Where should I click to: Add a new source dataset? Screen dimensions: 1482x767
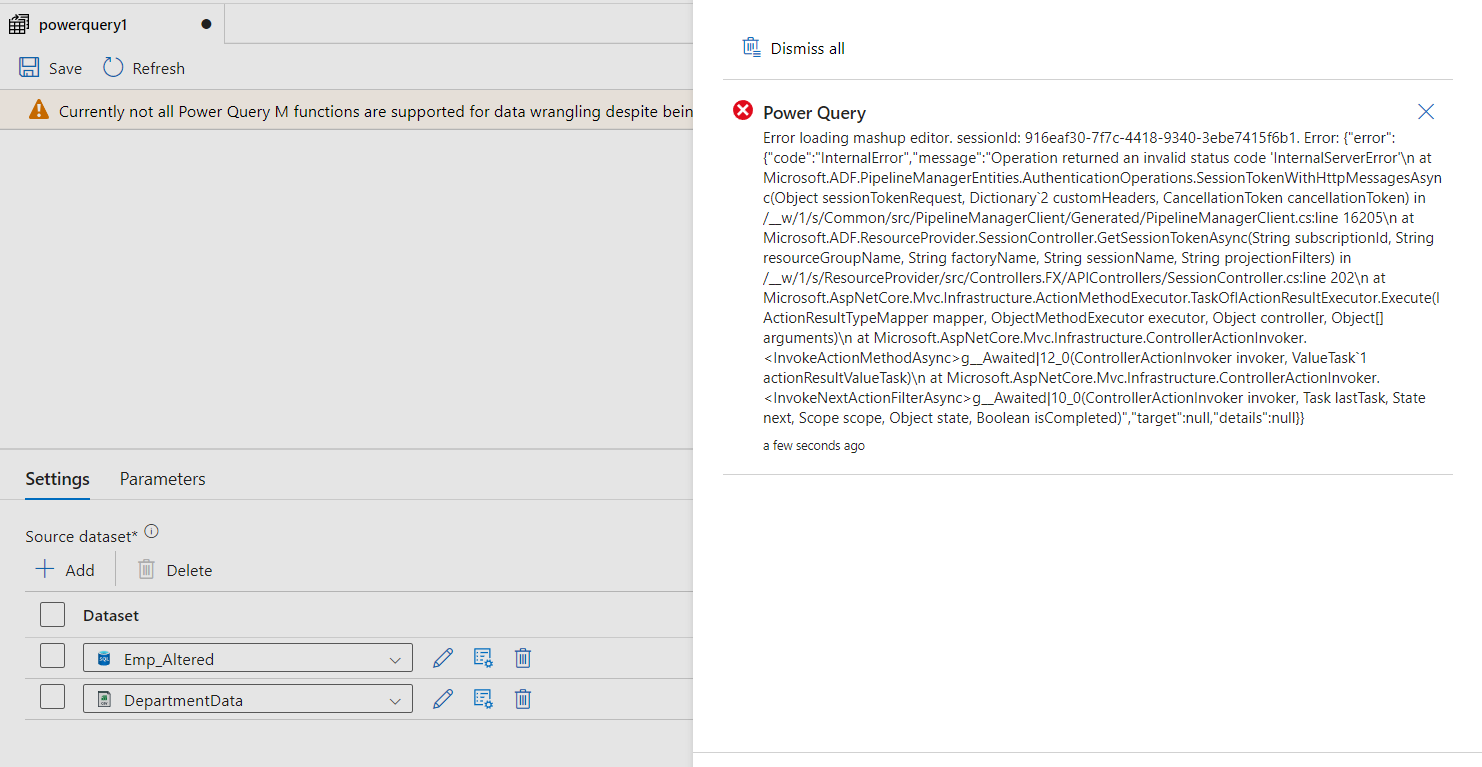(x=65, y=570)
